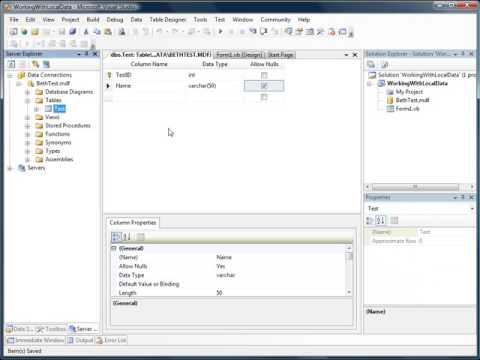
Task: Open the Properties object dropdown showing Test
Action: click(472, 209)
